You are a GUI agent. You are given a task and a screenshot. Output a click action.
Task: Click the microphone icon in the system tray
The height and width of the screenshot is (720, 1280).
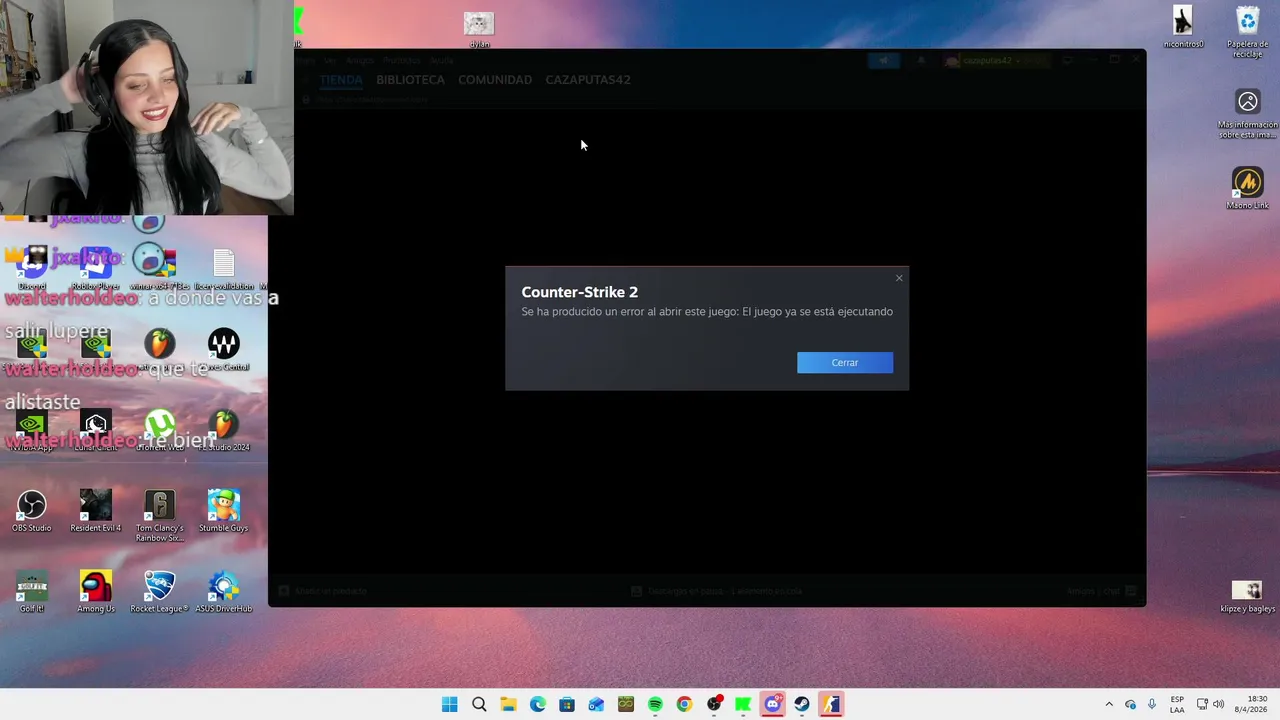pos(1152,704)
